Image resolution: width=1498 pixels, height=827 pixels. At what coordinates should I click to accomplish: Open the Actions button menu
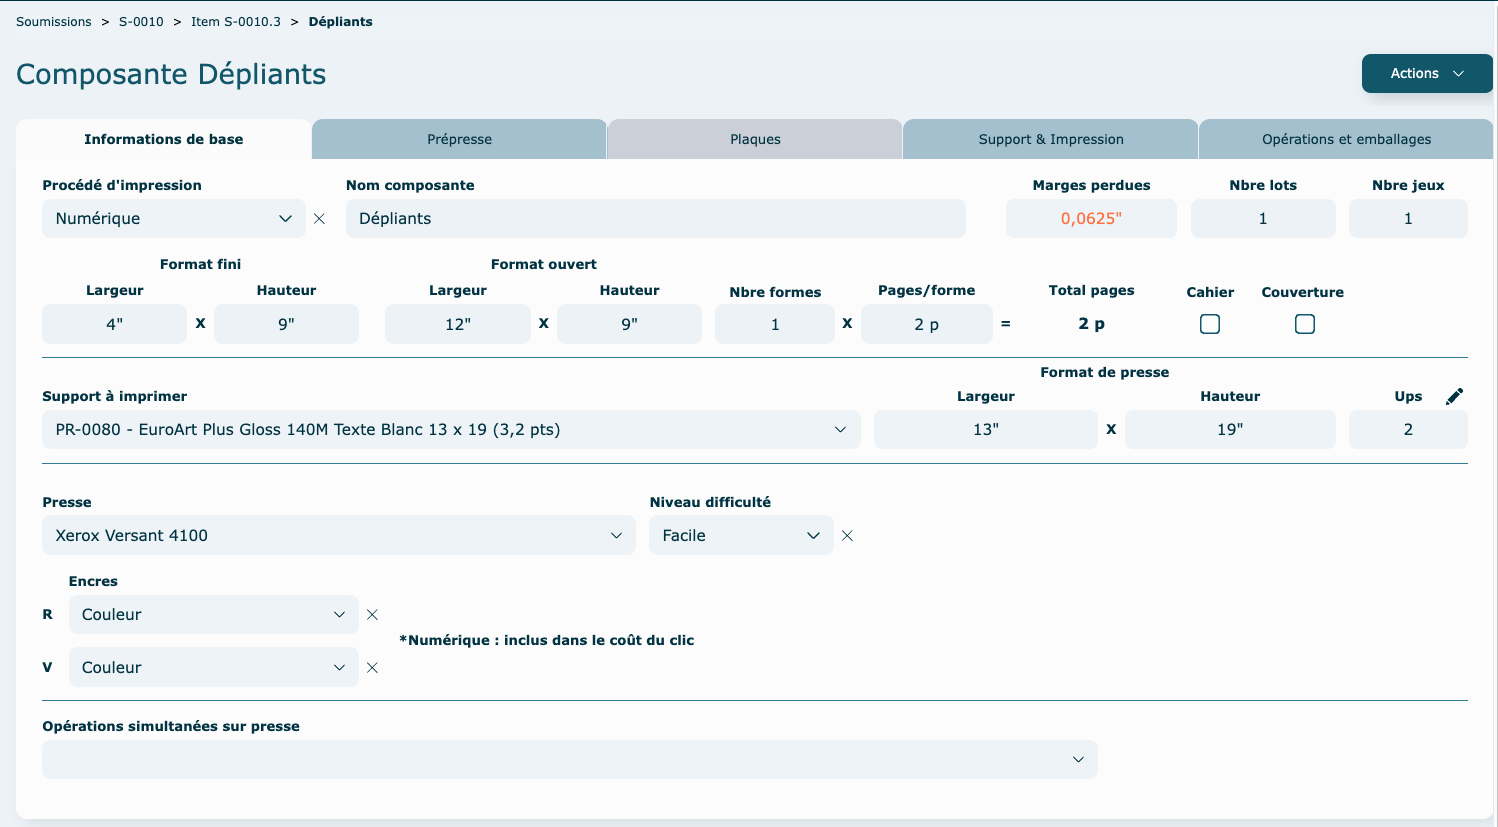(1426, 74)
